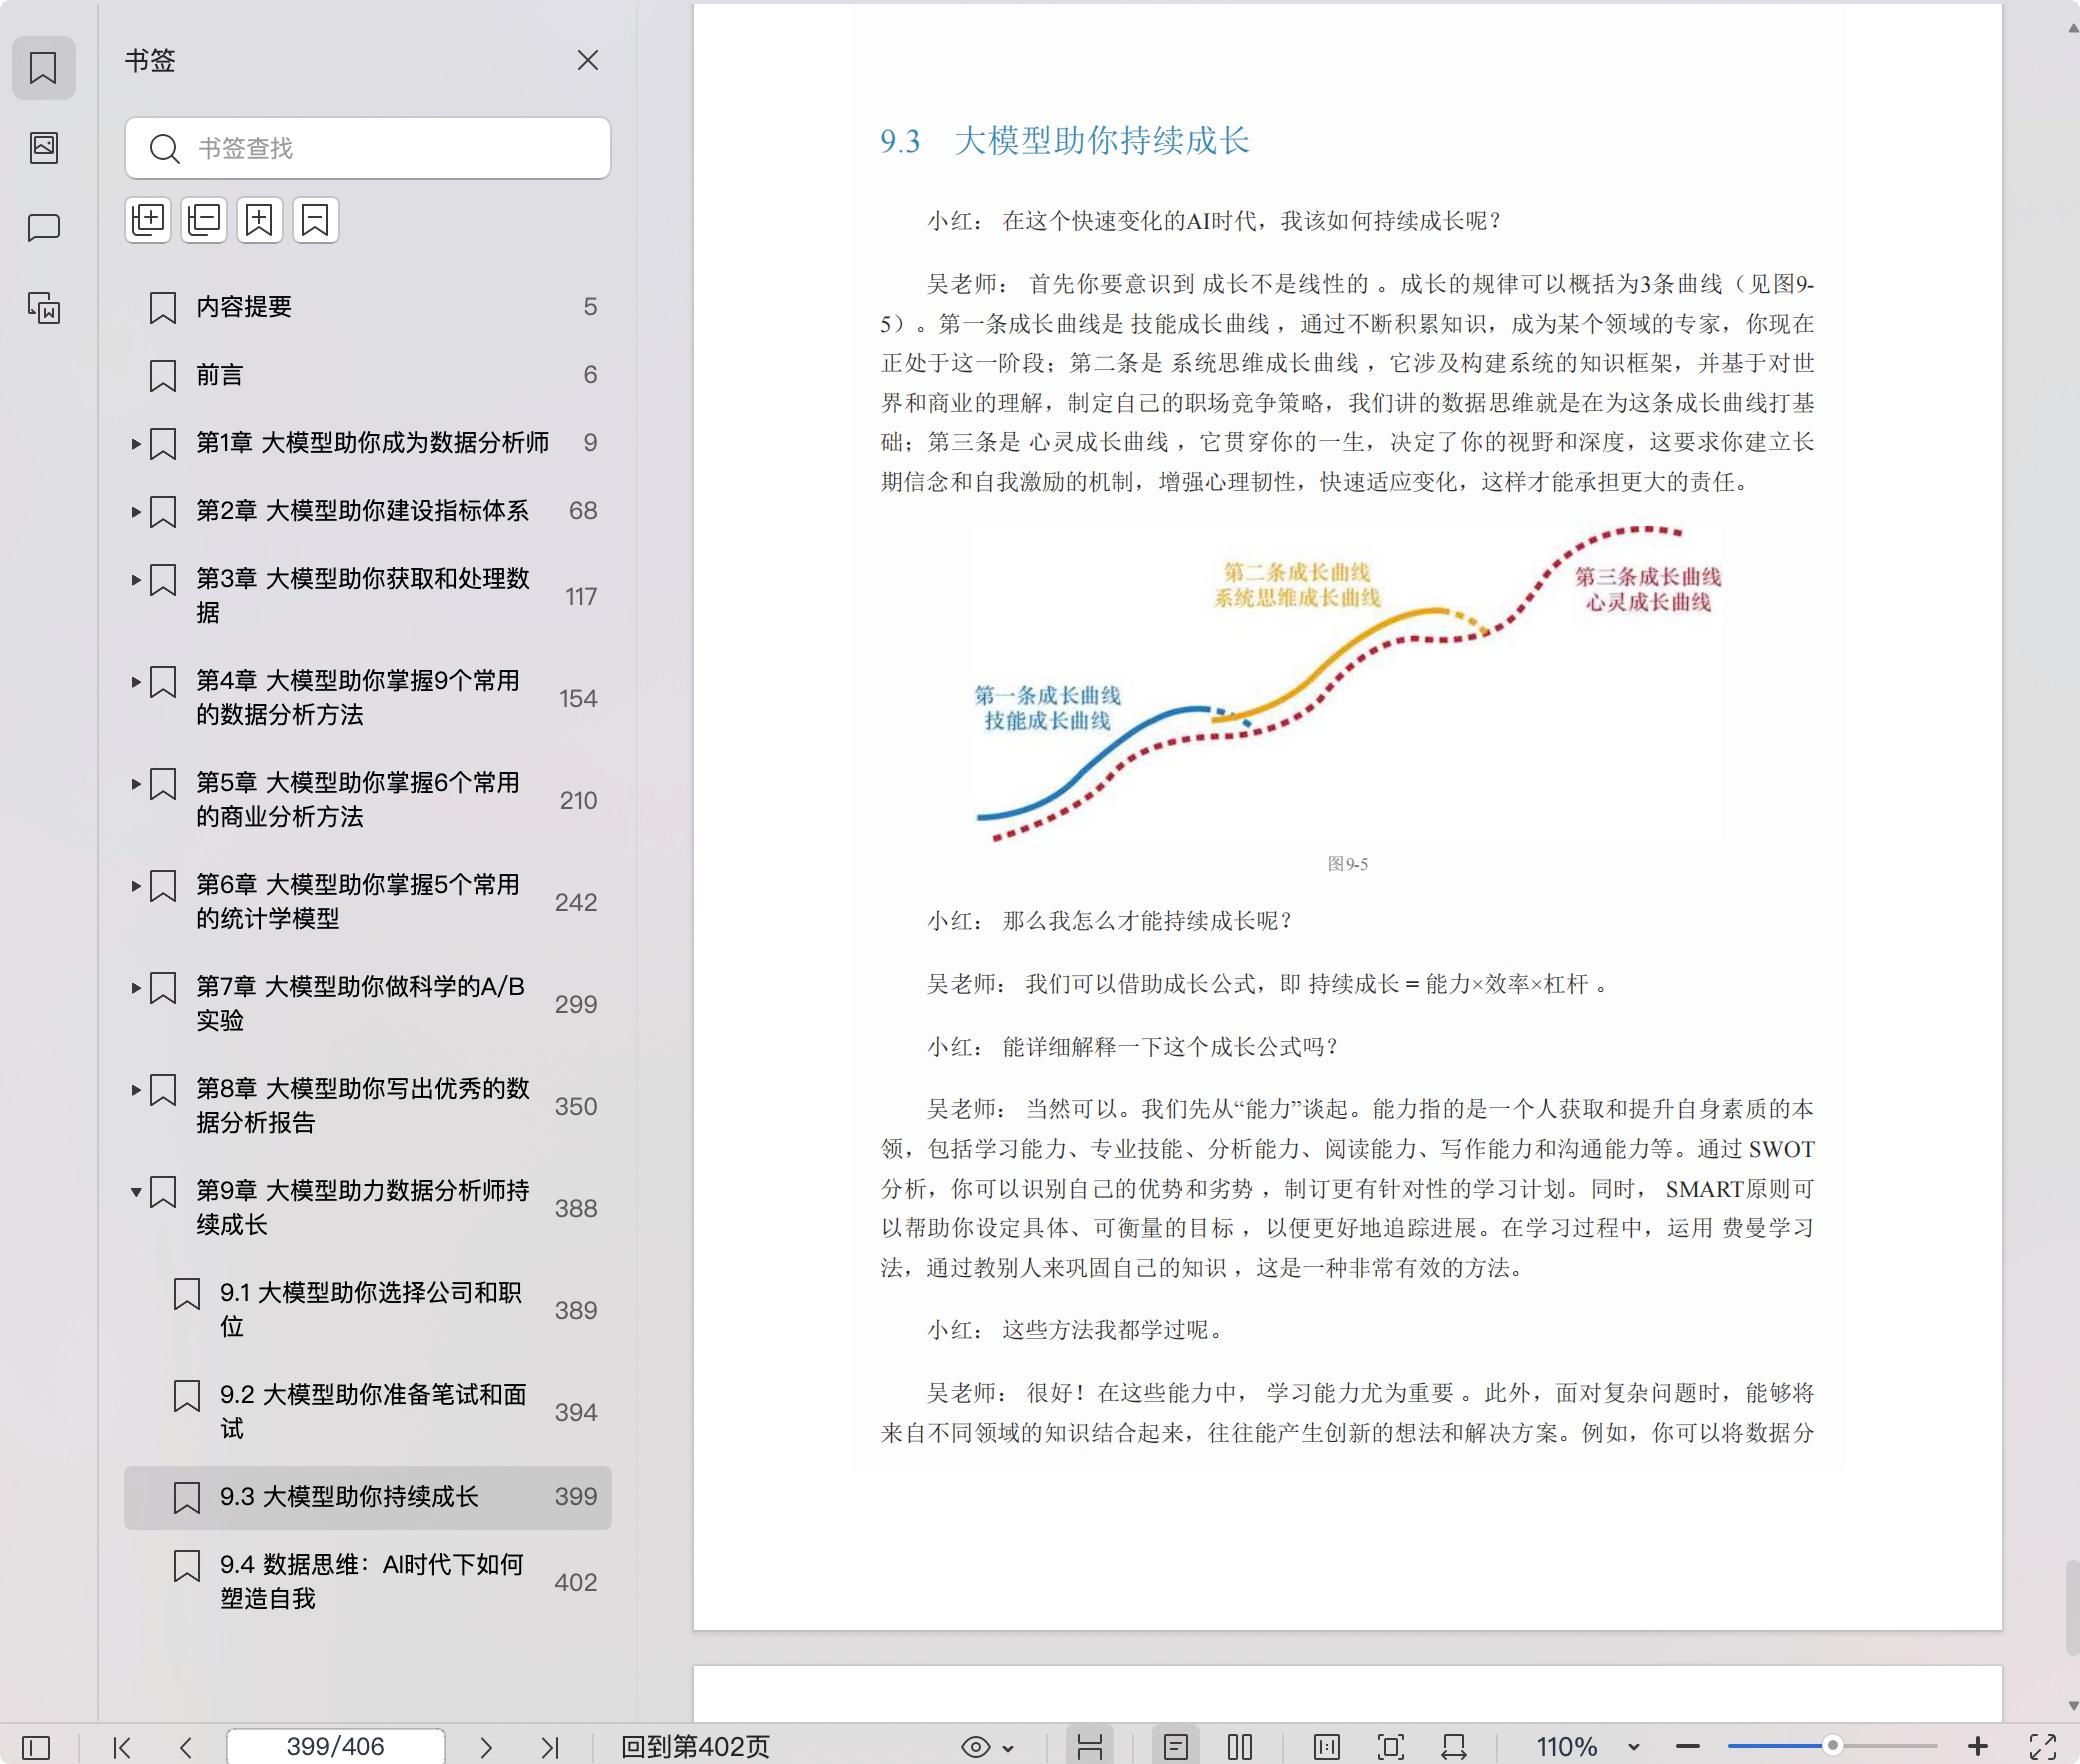The height and width of the screenshot is (1764, 2080).
Task: Click the remove bookmark icon
Action: 316,220
